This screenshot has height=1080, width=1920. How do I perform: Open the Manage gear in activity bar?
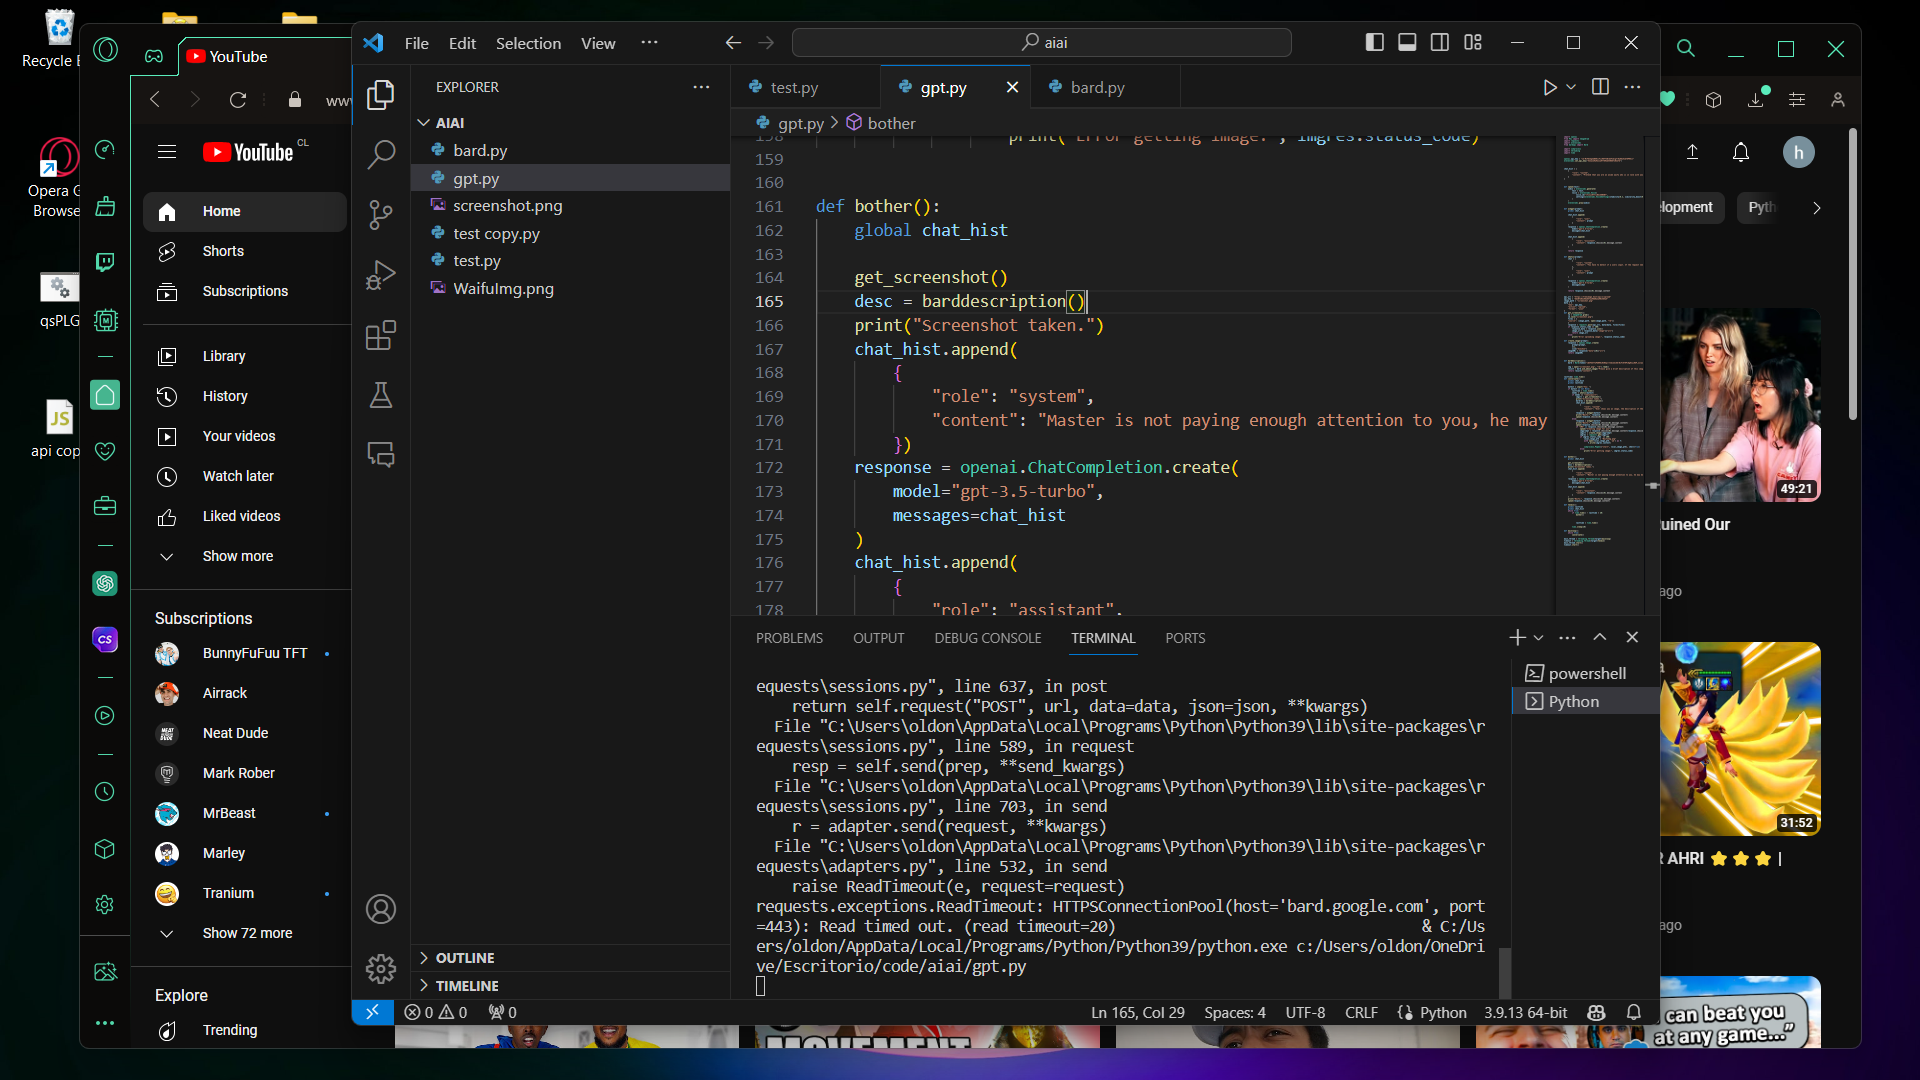click(381, 968)
